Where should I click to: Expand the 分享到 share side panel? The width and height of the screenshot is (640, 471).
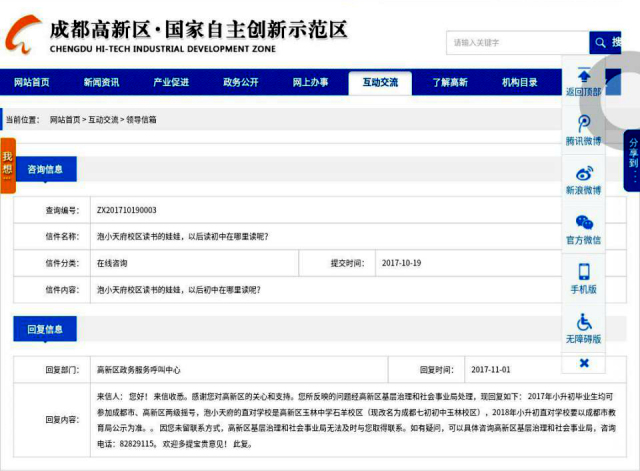[632, 160]
